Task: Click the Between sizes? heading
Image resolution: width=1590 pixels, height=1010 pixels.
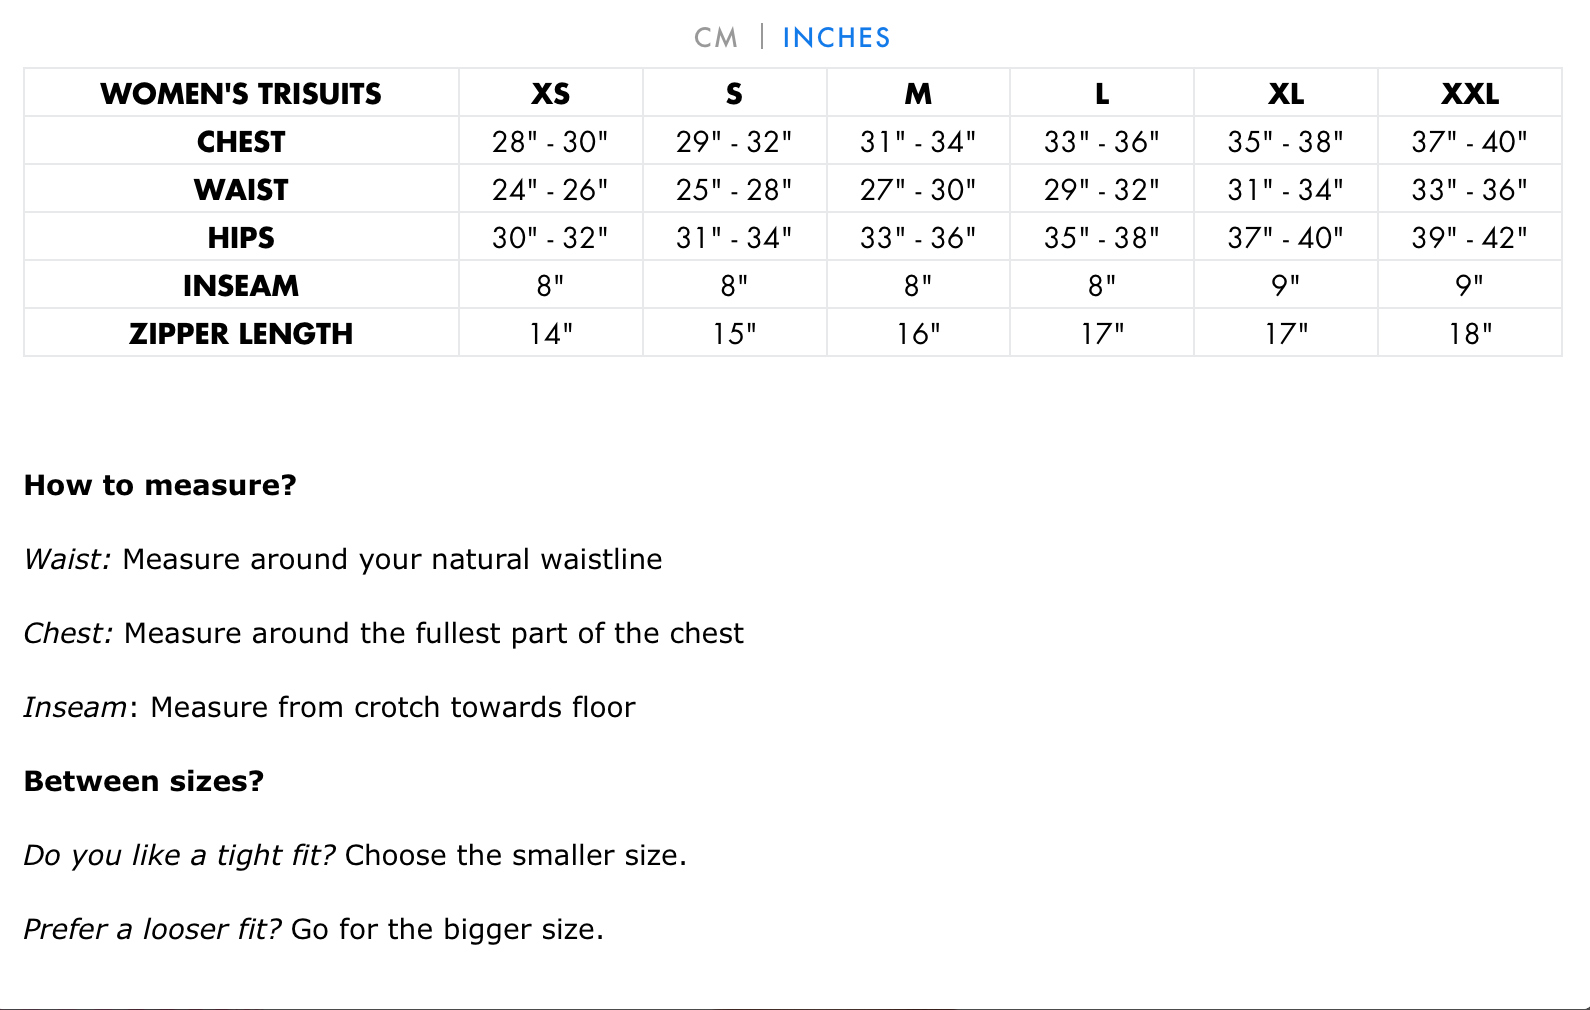Action: tap(144, 781)
